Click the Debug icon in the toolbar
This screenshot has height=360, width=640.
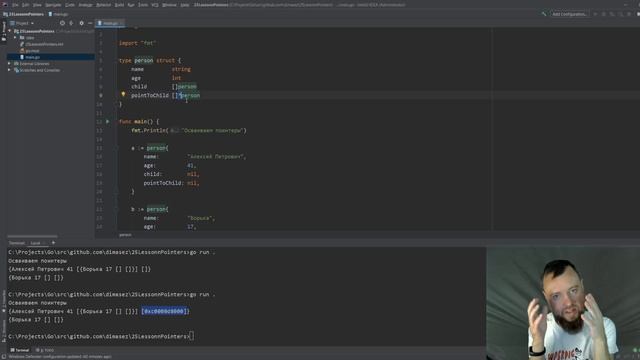click(604, 14)
